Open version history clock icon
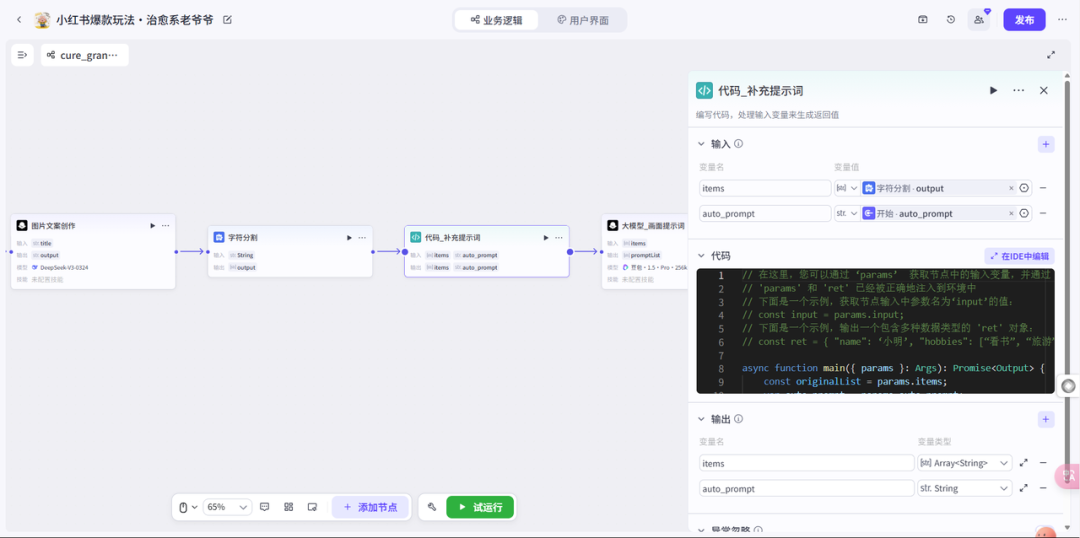 [x=951, y=19]
